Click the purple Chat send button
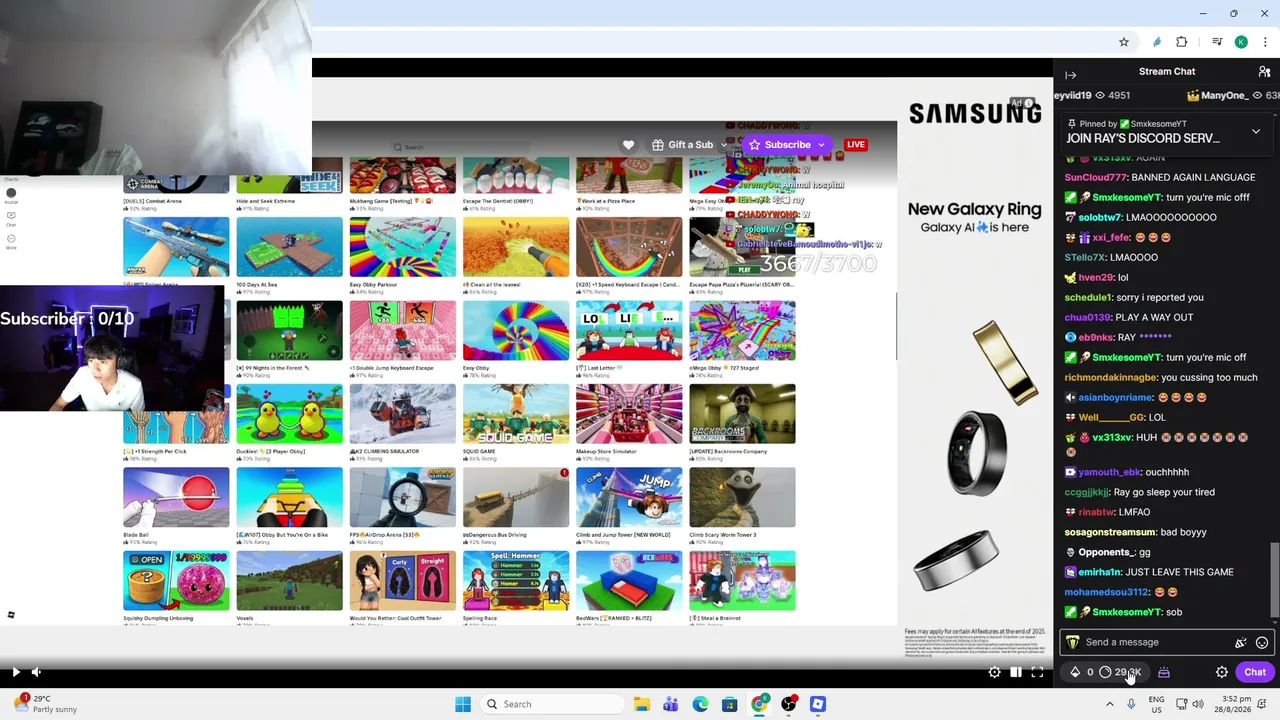The width and height of the screenshot is (1280, 720). (1255, 672)
